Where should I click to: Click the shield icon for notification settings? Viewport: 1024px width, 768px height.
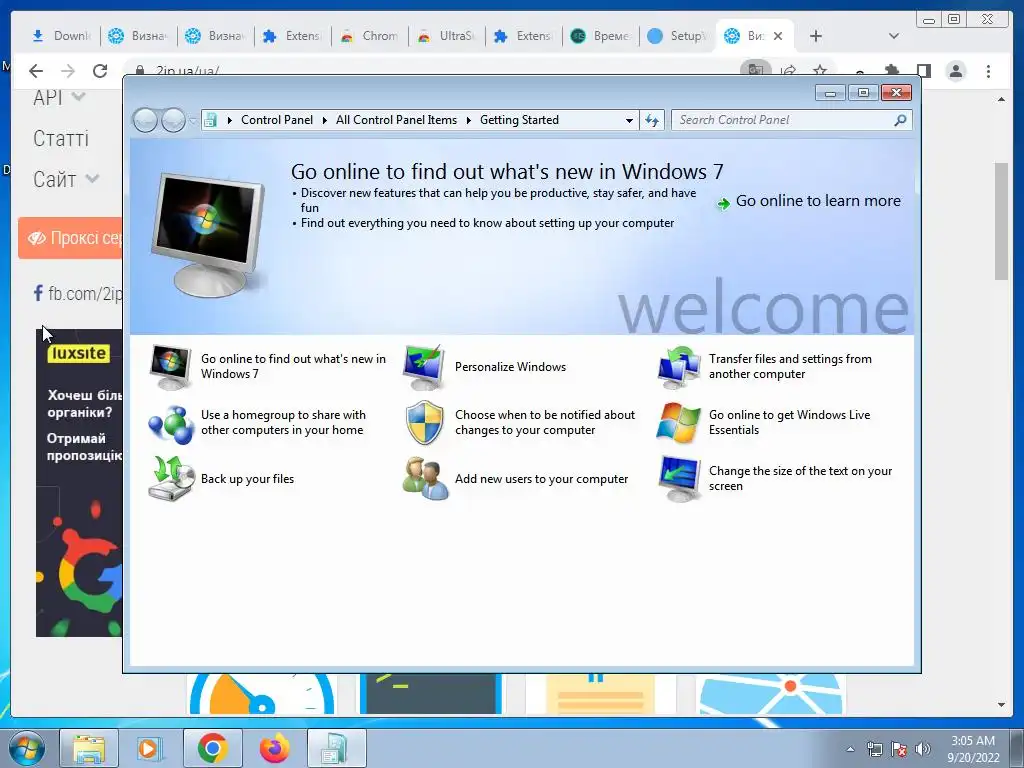point(424,423)
